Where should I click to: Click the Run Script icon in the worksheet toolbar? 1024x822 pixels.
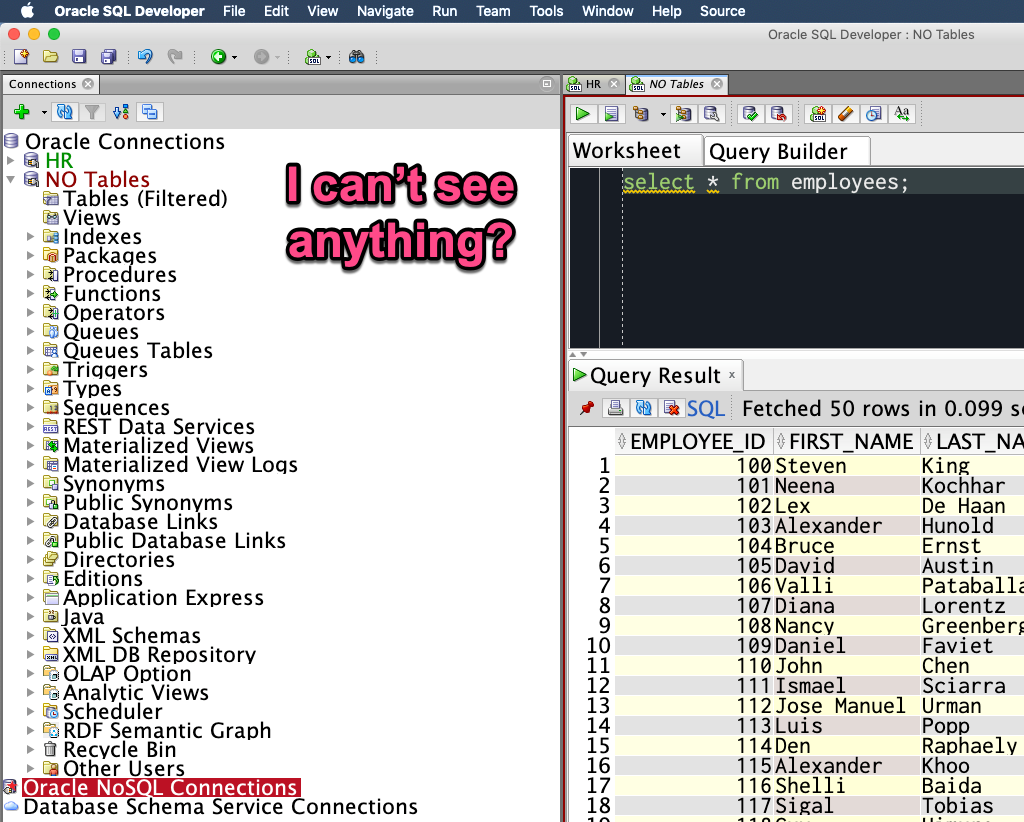[x=611, y=114]
